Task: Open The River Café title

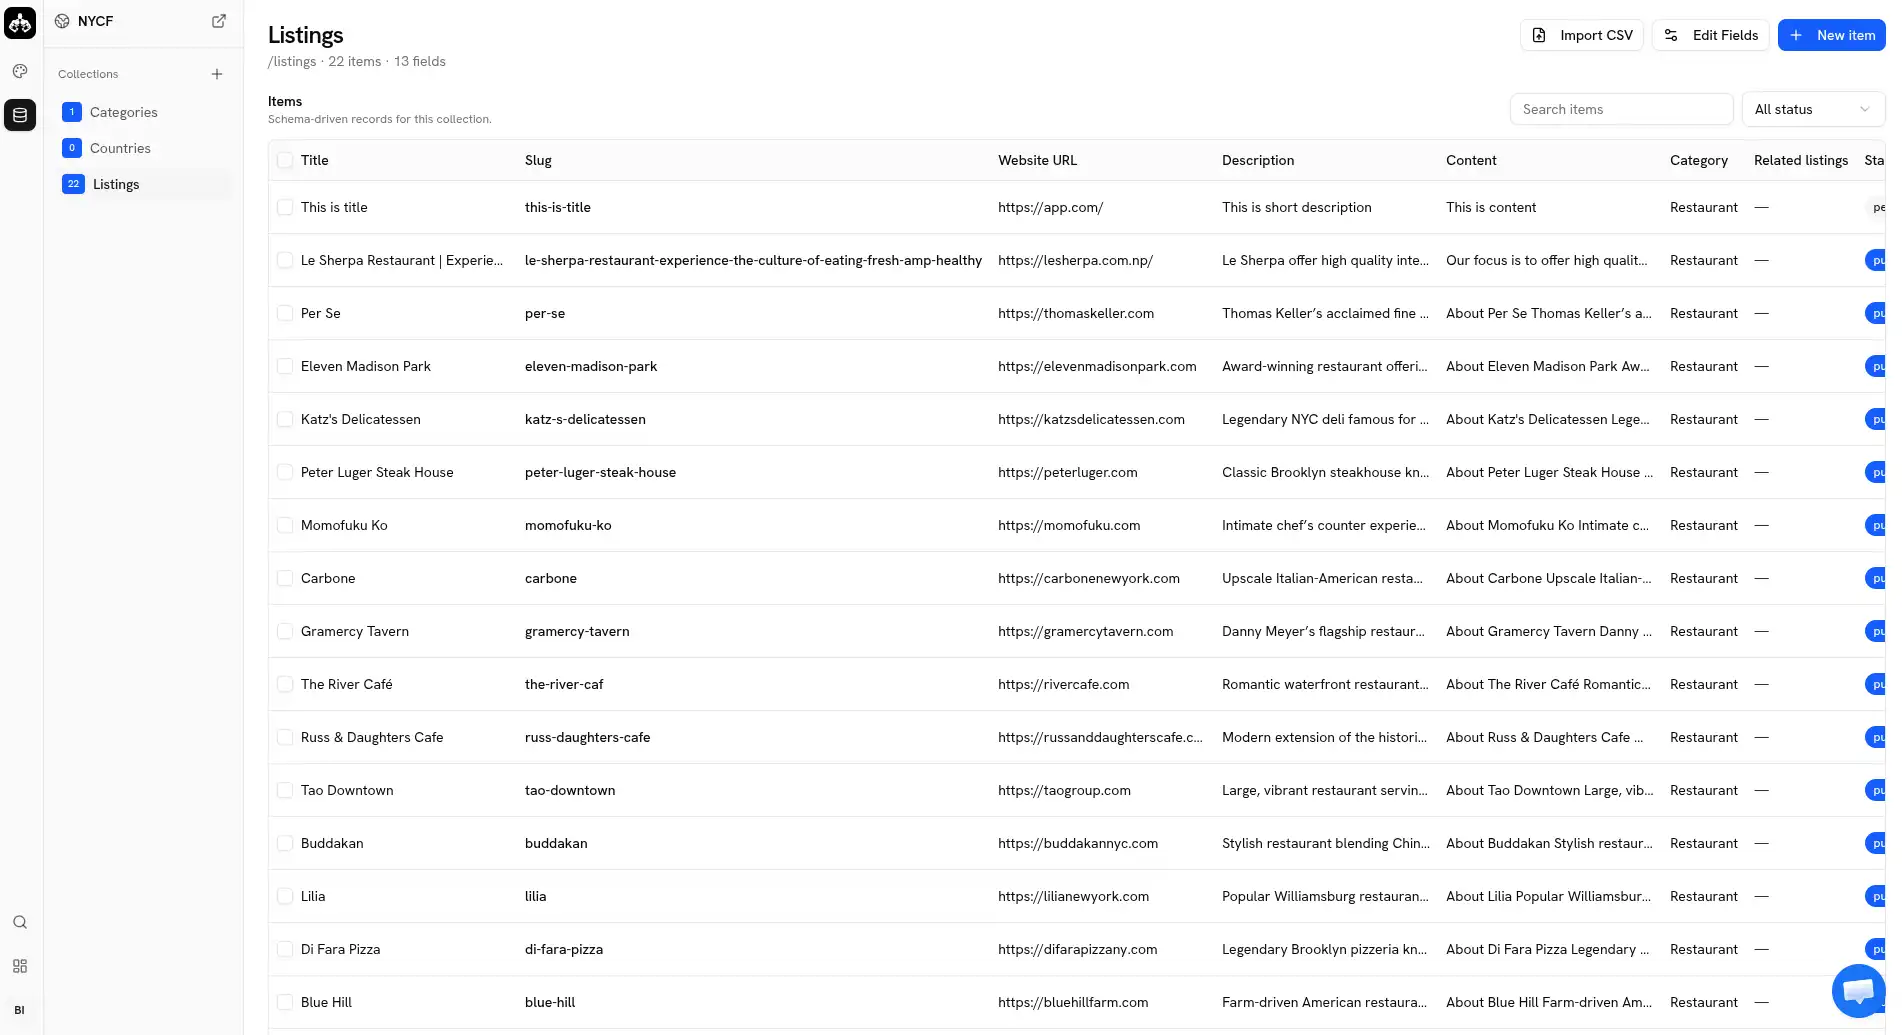Action: coord(347,684)
